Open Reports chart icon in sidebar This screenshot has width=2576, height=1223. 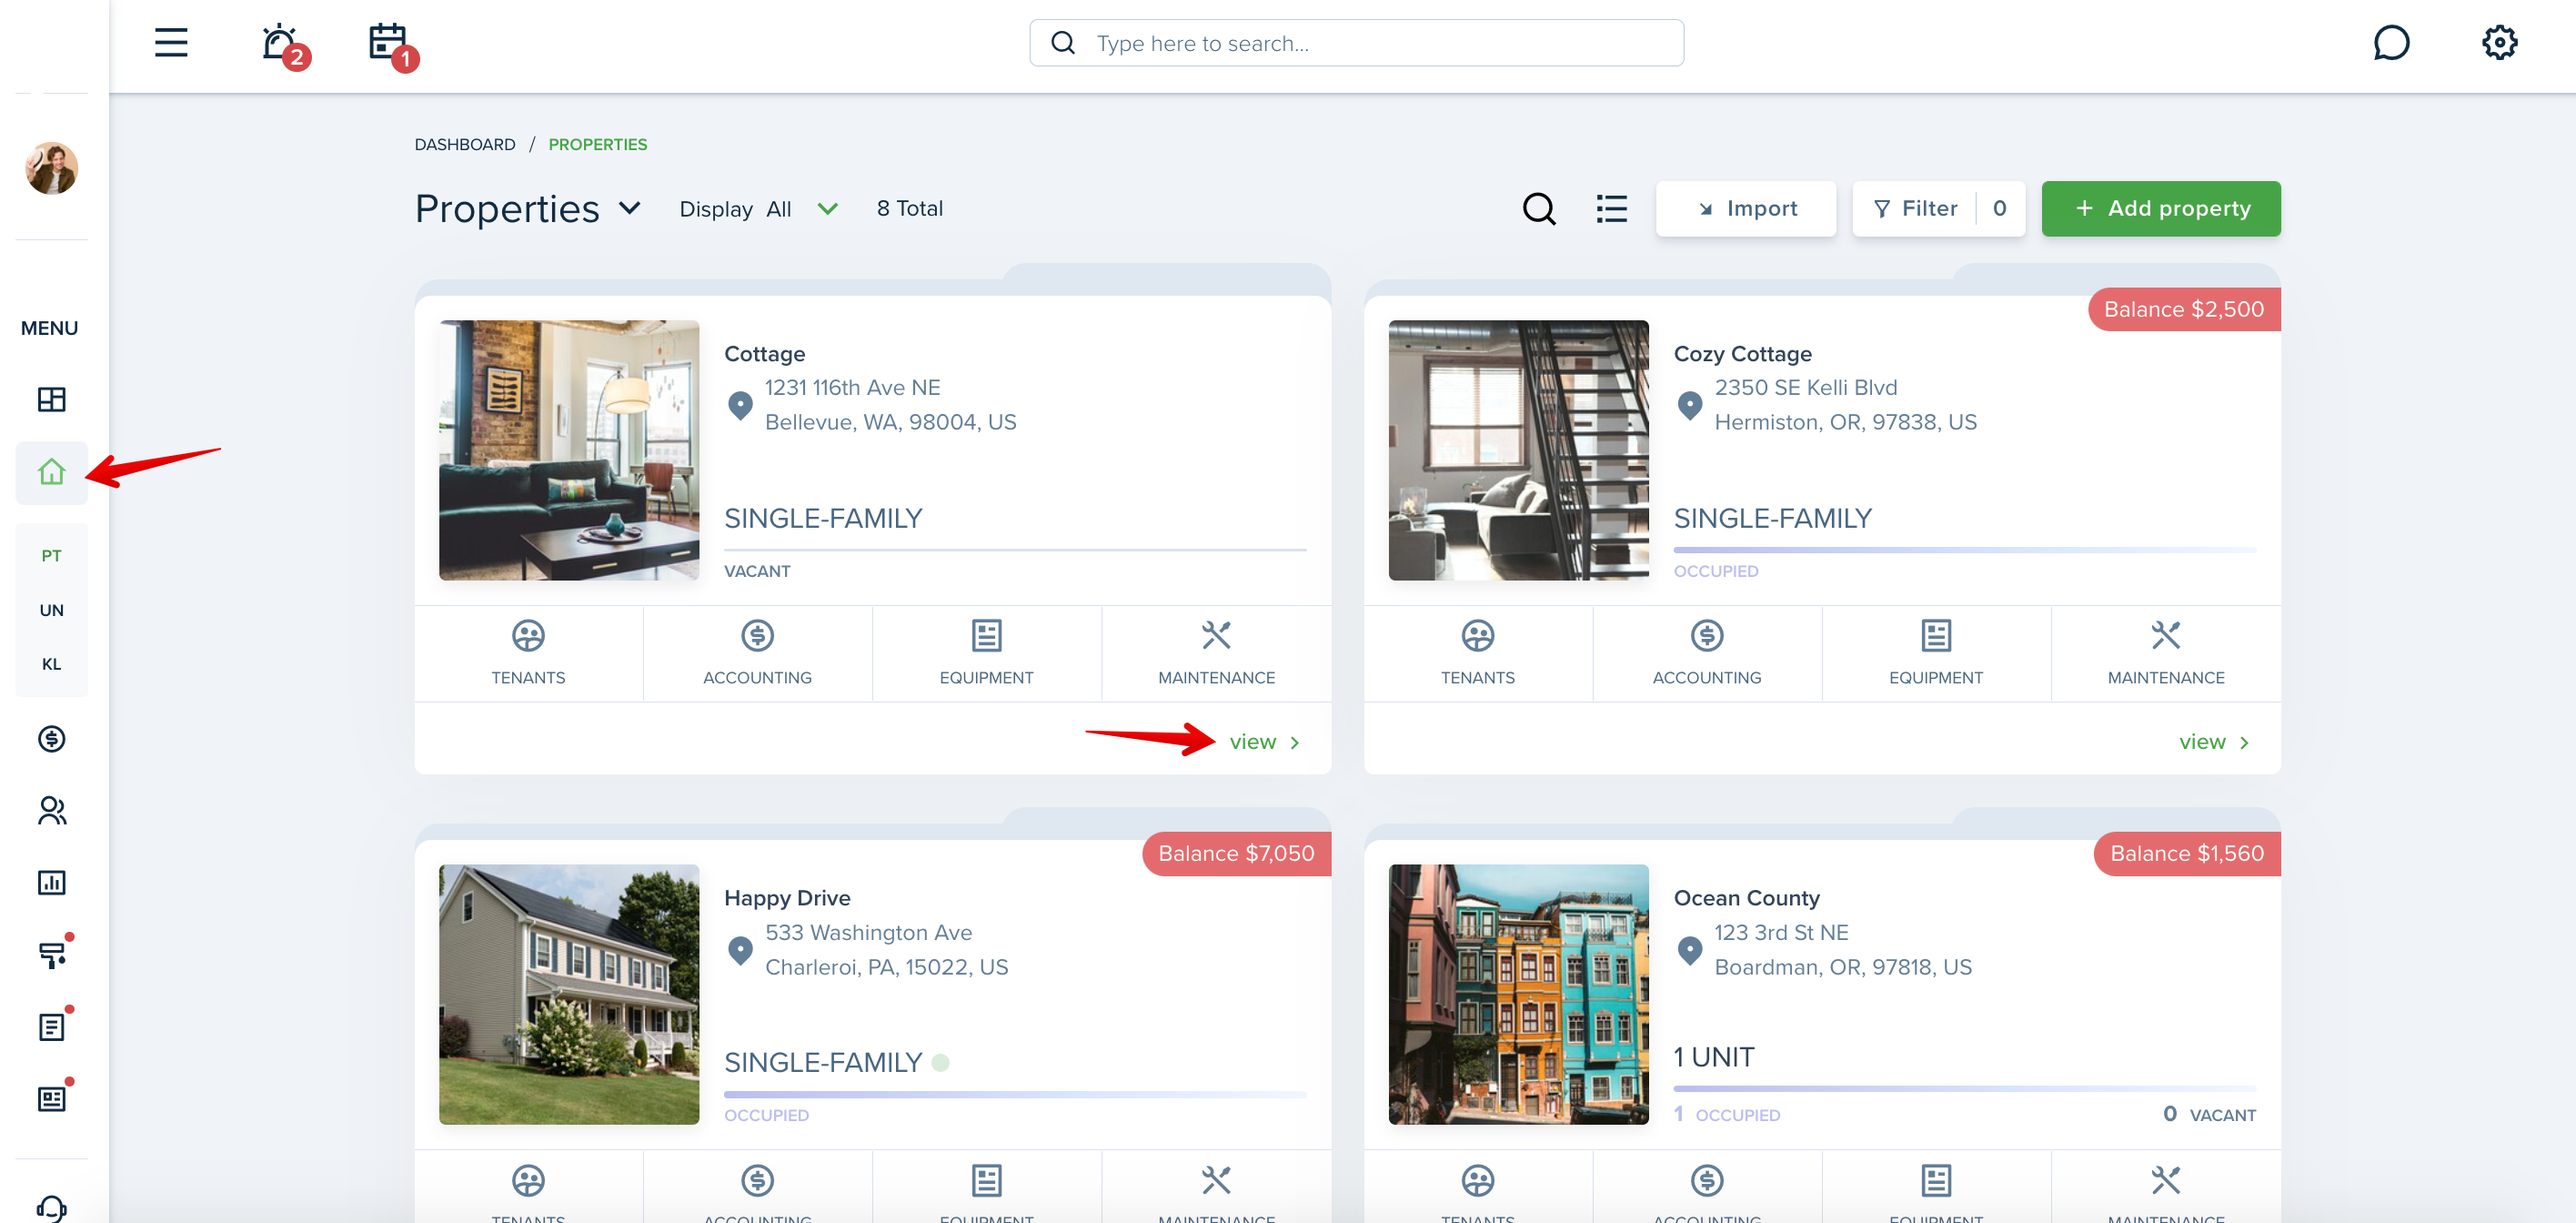pyautogui.click(x=51, y=883)
